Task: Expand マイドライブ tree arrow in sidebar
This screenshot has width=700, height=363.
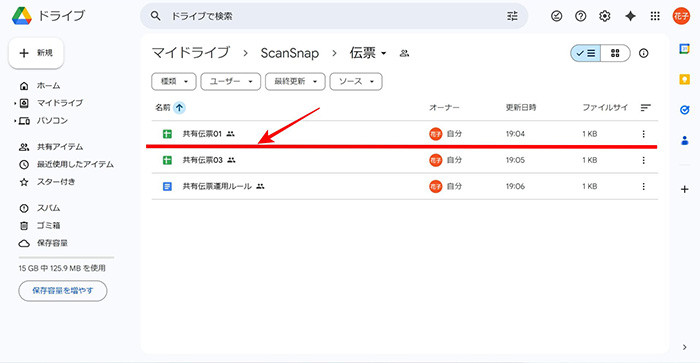Action: (x=15, y=103)
